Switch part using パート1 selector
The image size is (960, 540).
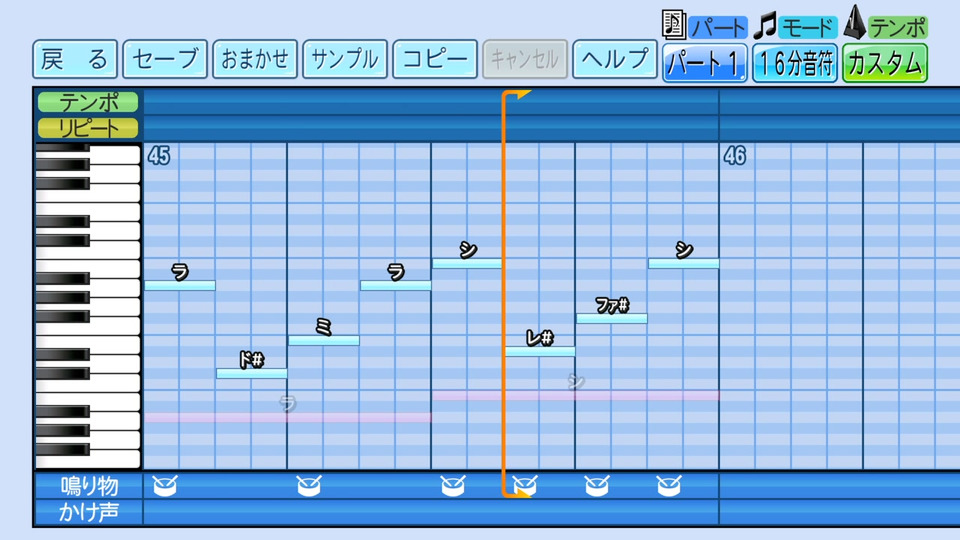705,63
